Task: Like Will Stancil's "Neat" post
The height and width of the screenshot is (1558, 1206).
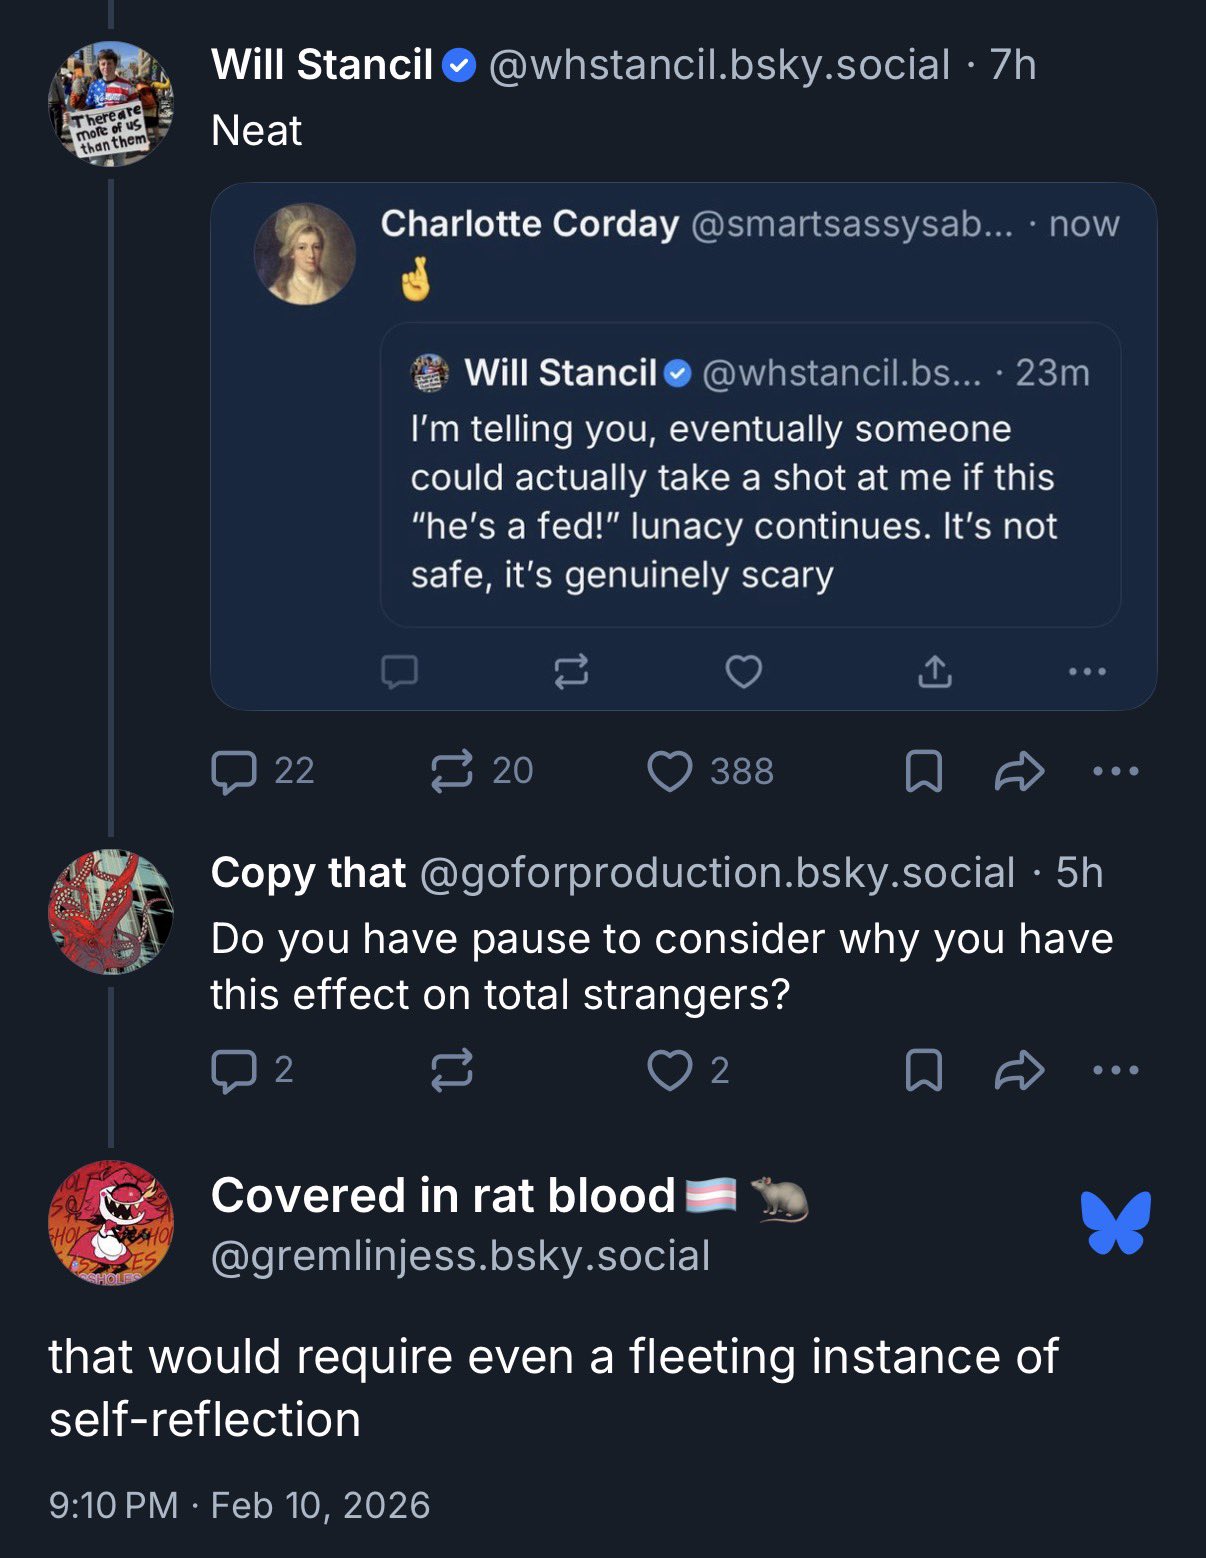Action: click(x=669, y=771)
